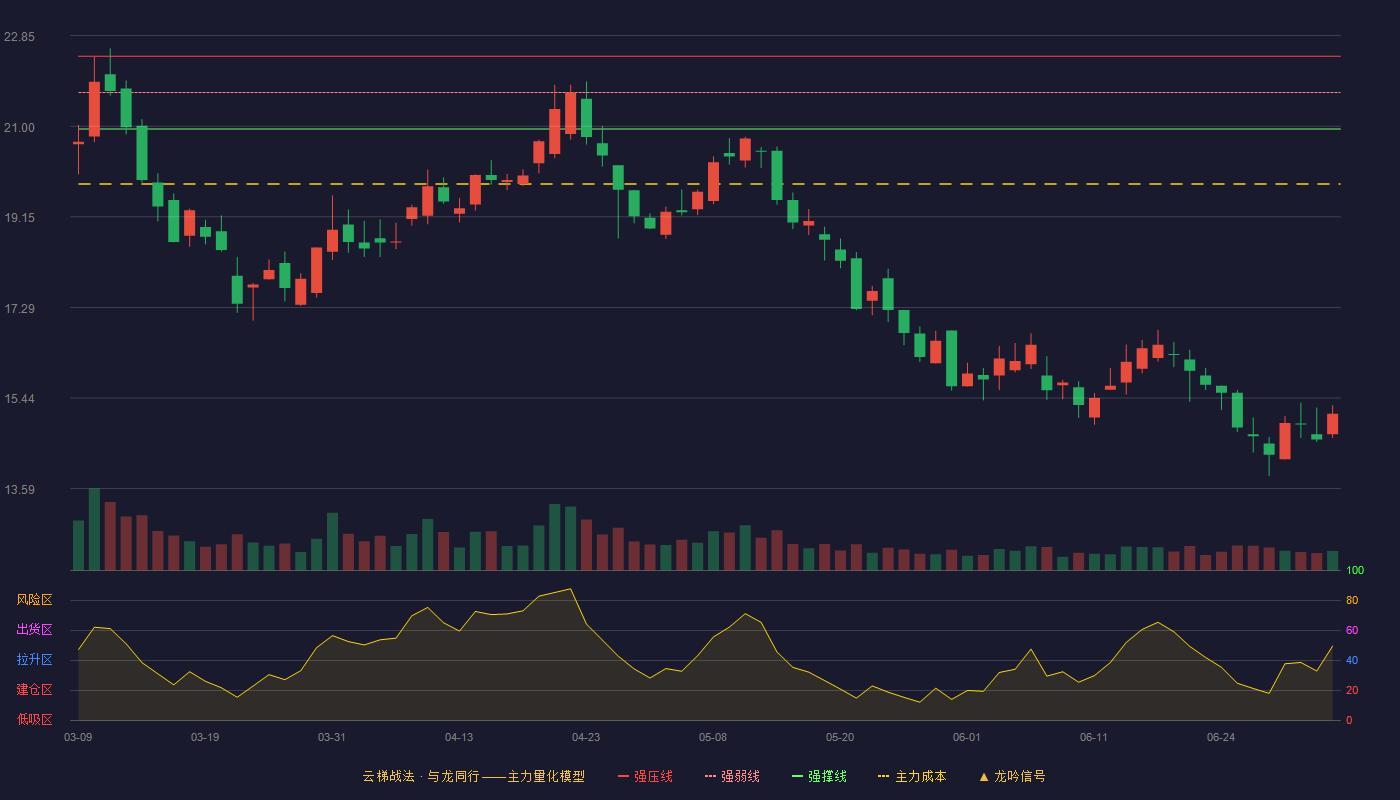Click the 建仓区 zone label
Image resolution: width=1400 pixels, height=800 pixels.
[34, 690]
